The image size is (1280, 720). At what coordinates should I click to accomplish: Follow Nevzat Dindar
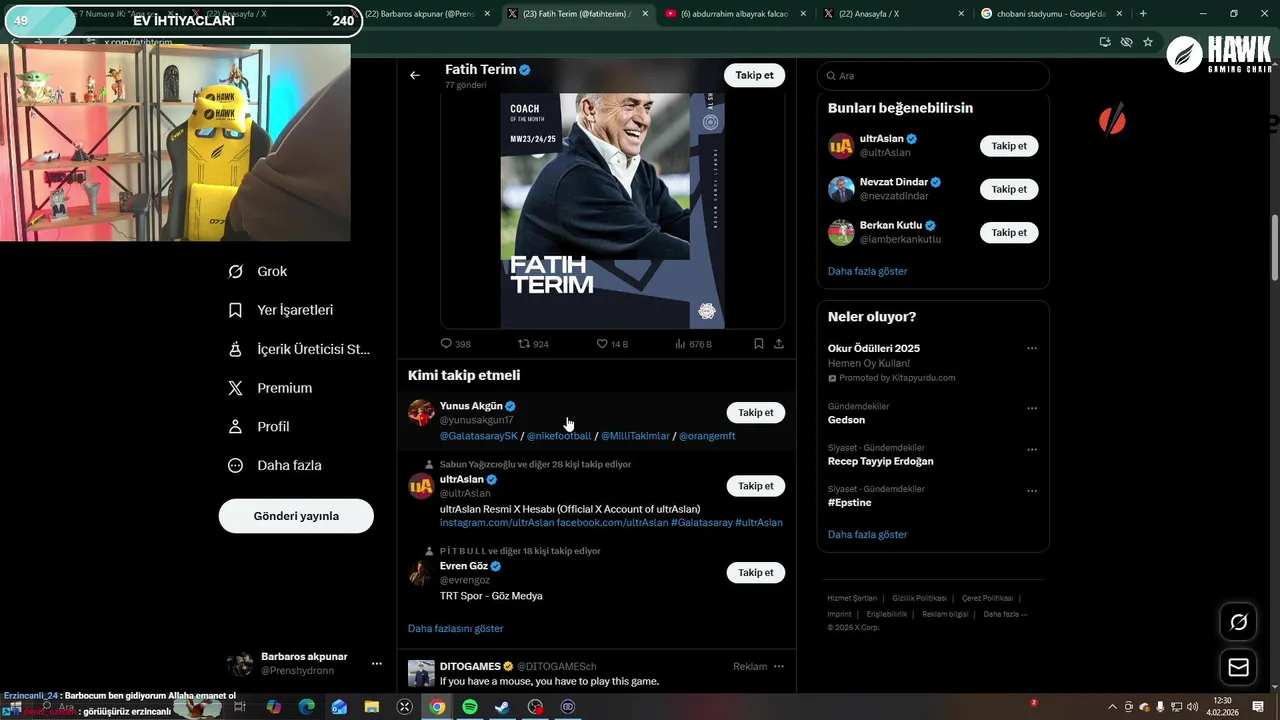coord(1009,189)
